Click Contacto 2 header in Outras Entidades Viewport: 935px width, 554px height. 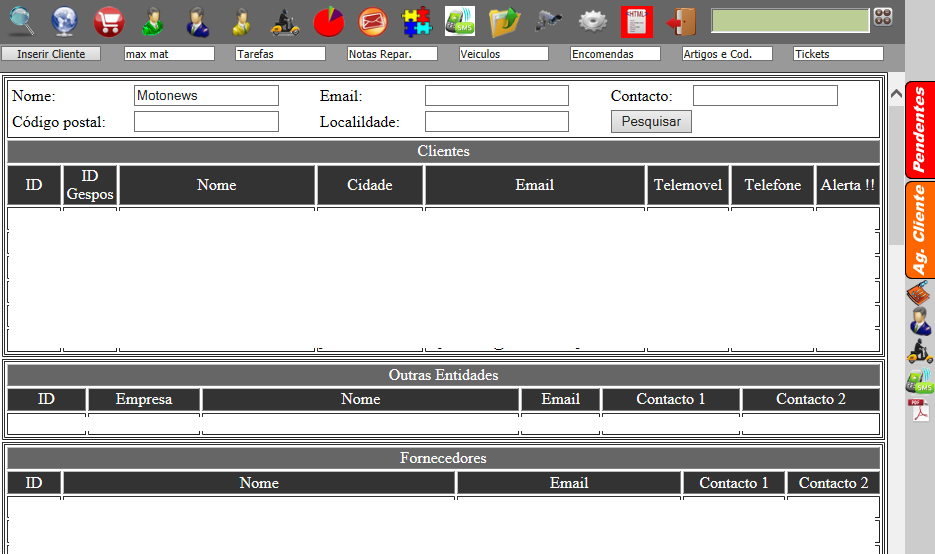[x=811, y=399]
